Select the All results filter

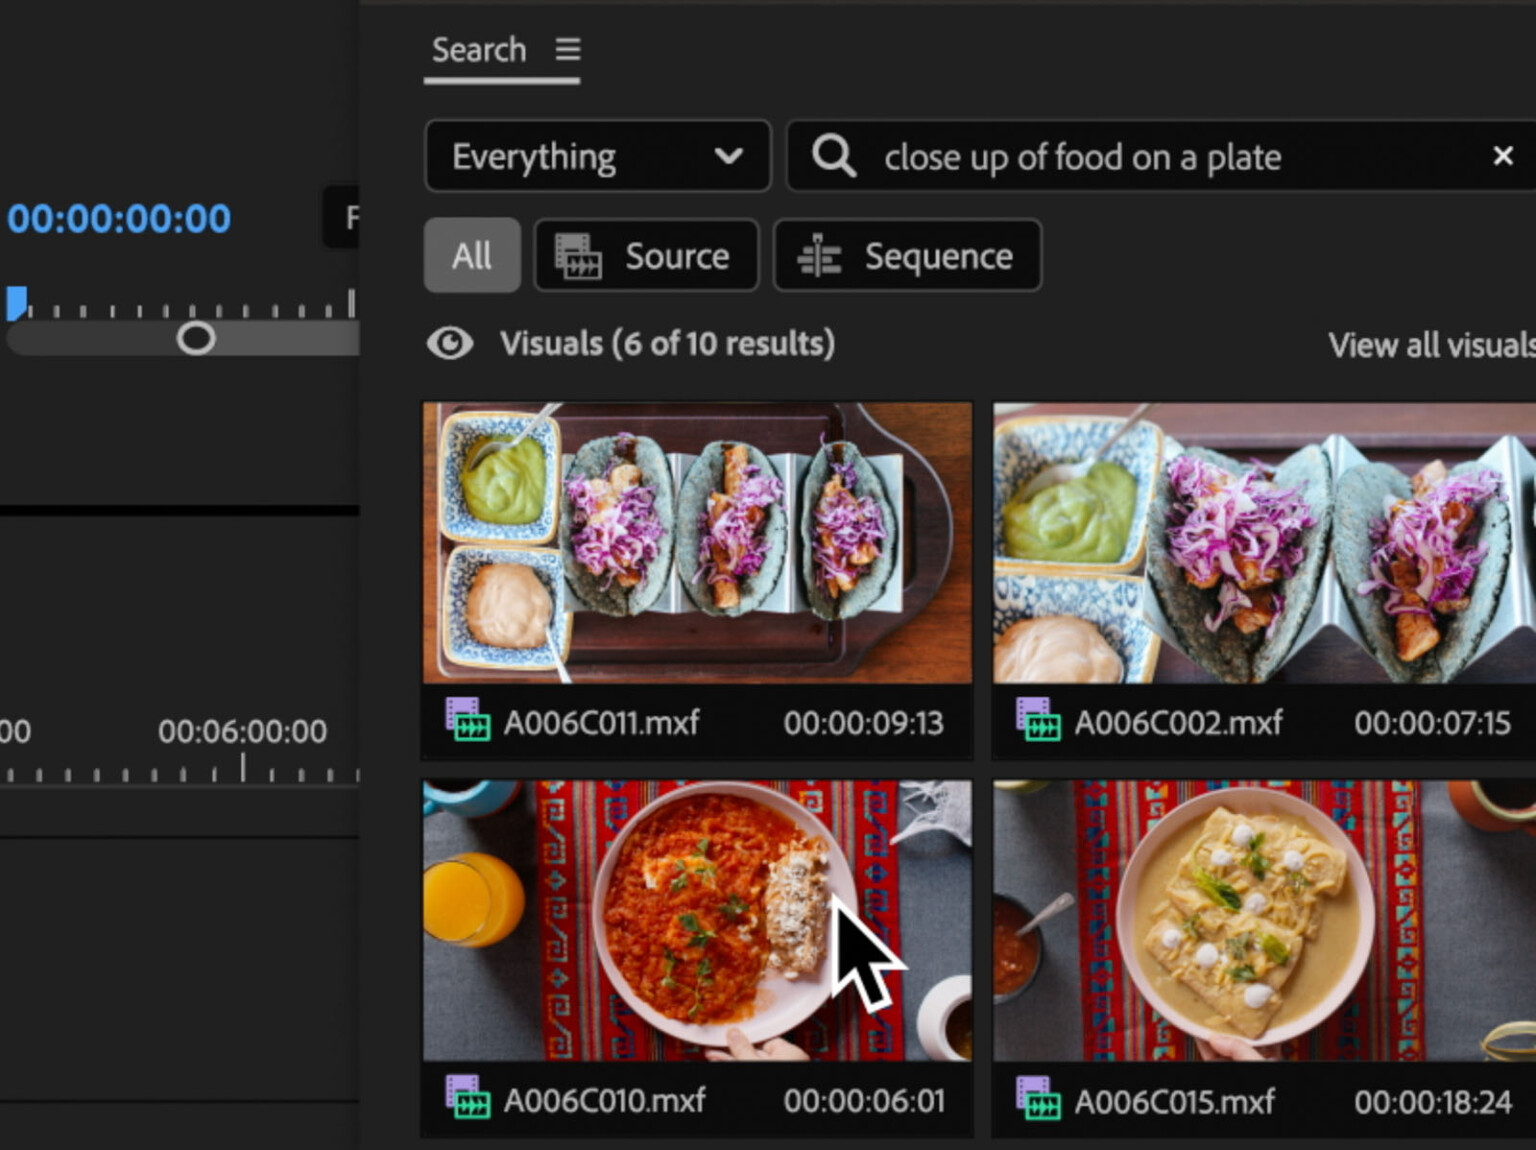(x=471, y=255)
